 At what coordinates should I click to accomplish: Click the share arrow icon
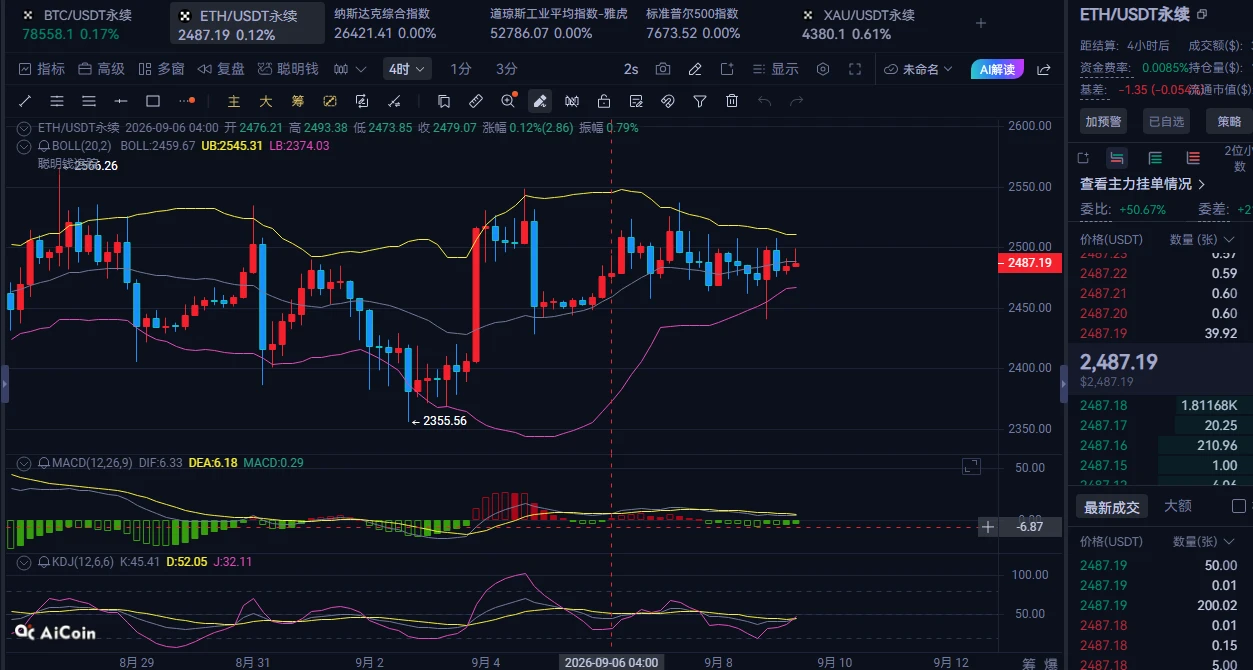click(1044, 69)
